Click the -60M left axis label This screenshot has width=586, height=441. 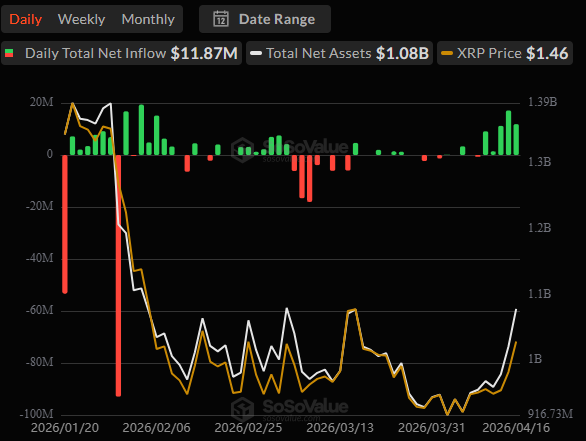tap(39, 310)
